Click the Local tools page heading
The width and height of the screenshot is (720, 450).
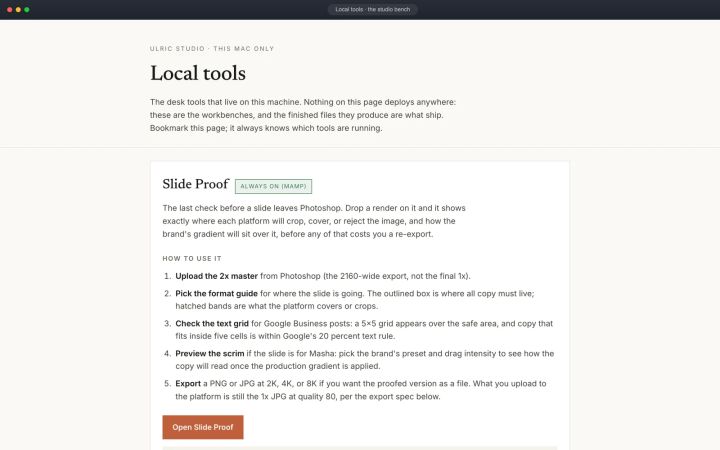(x=198, y=73)
